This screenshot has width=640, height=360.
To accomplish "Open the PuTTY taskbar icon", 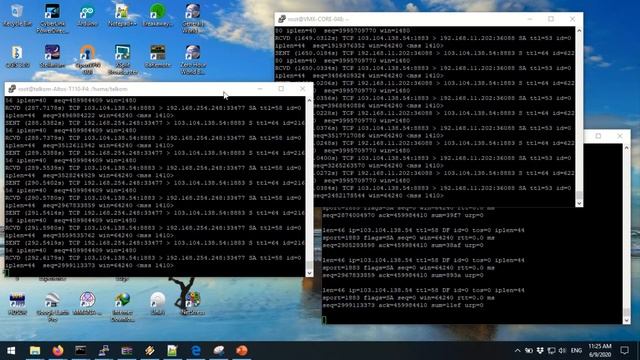I will click(104, 351).
